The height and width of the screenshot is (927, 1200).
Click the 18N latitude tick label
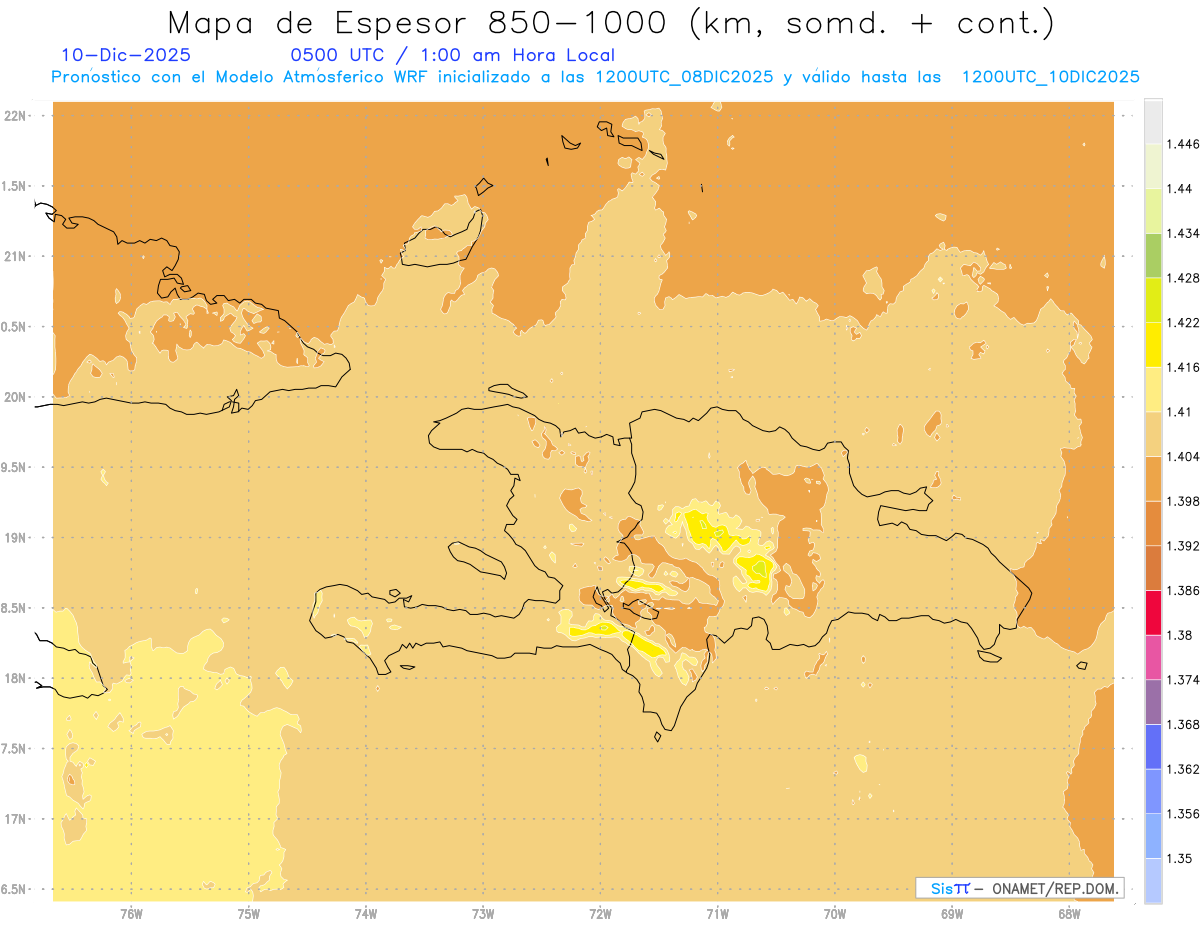[16, 678]
